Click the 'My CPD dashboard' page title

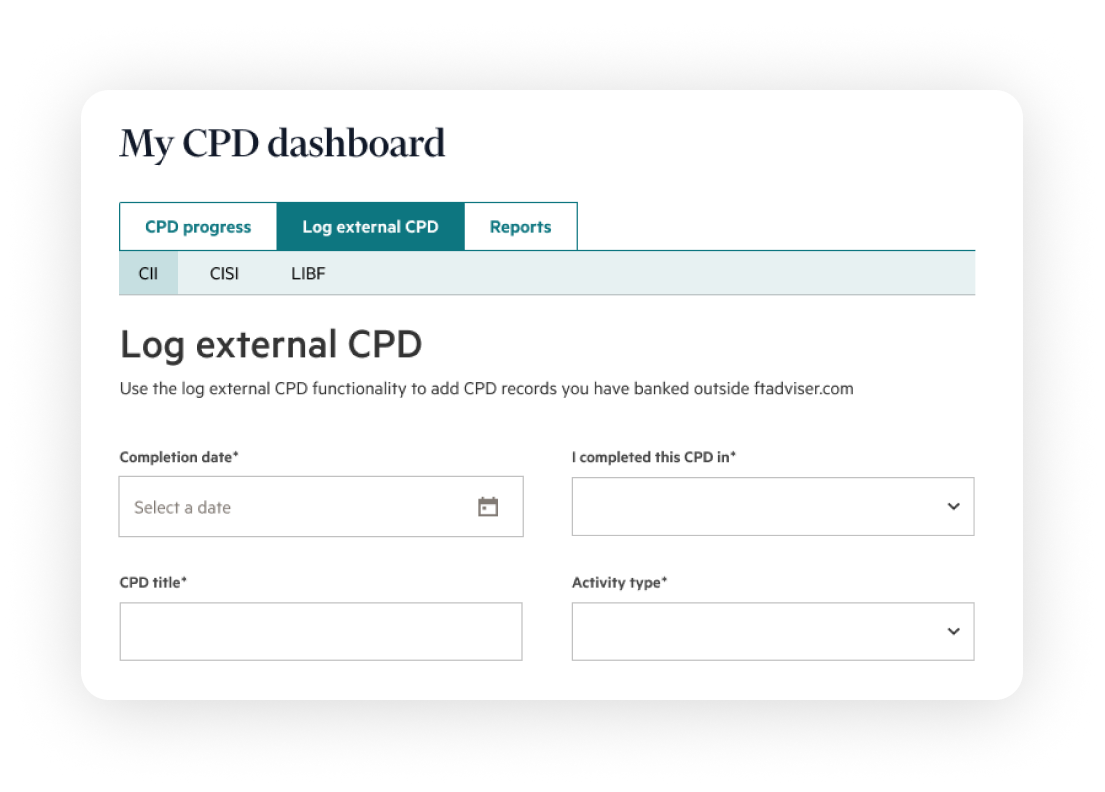pyautogui.click(x=282, y=144)
